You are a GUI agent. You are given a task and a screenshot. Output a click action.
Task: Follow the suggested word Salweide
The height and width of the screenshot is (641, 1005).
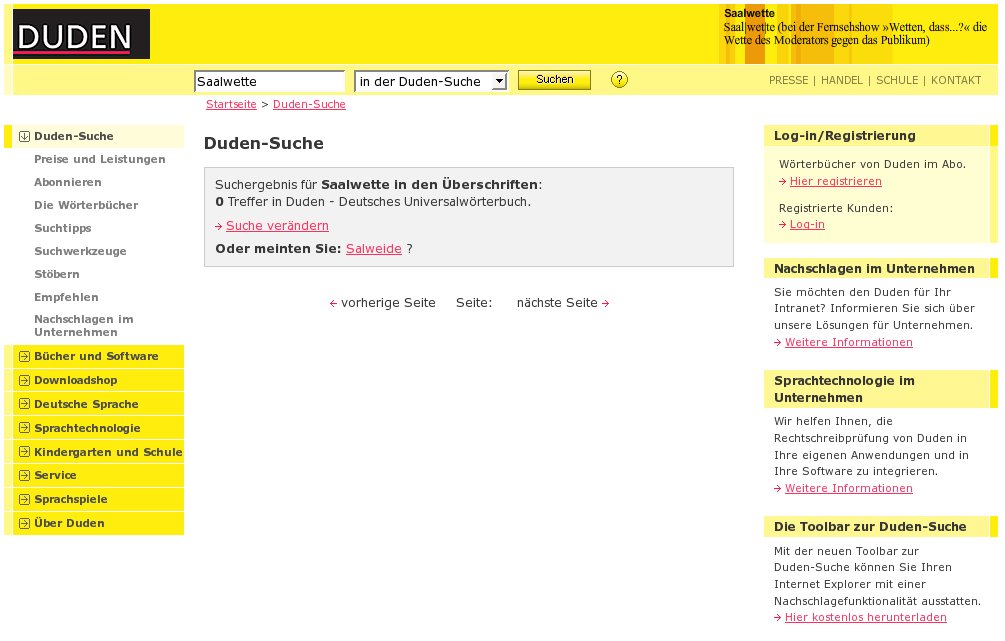(374, 249)
